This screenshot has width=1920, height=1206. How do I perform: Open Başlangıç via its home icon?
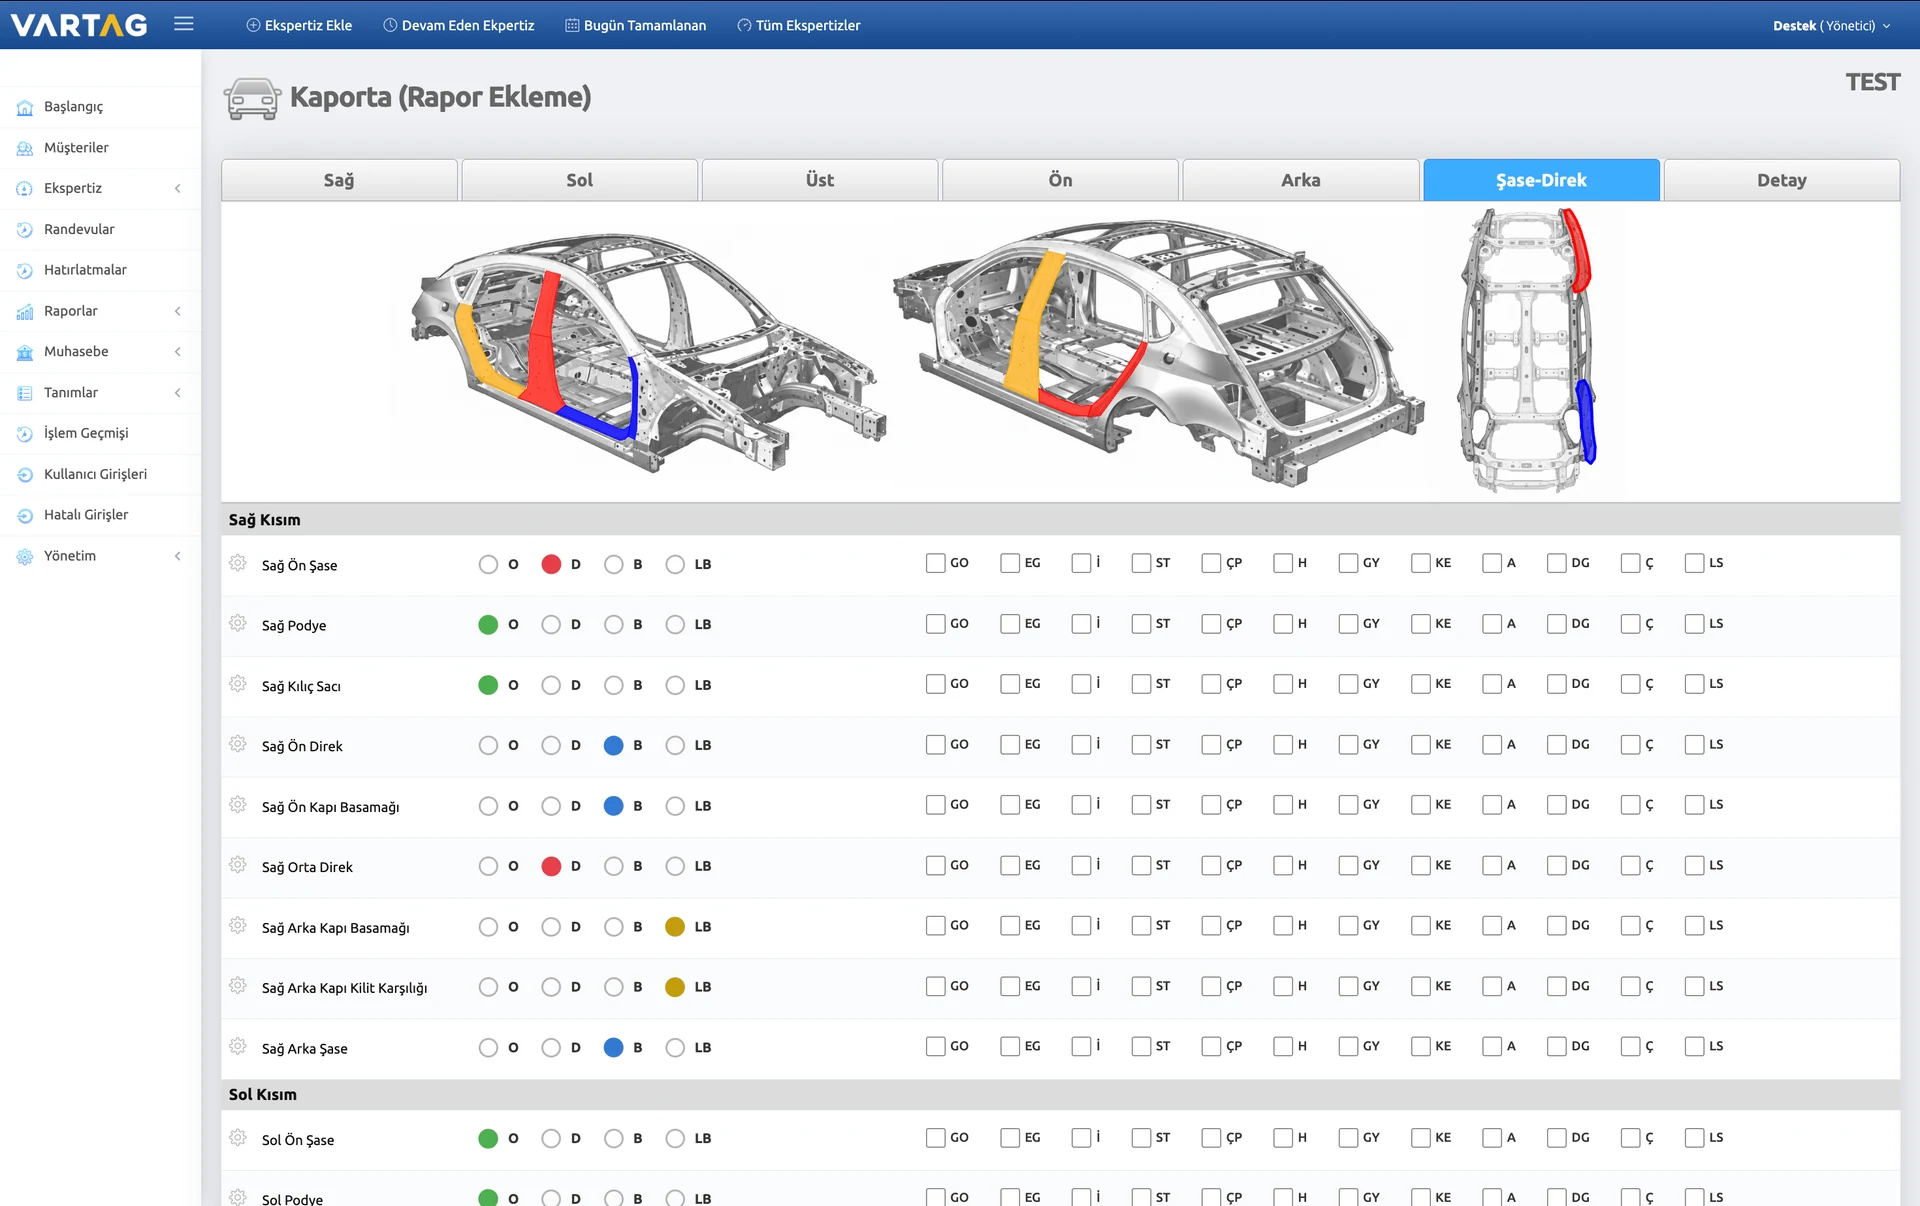point(25,107)
